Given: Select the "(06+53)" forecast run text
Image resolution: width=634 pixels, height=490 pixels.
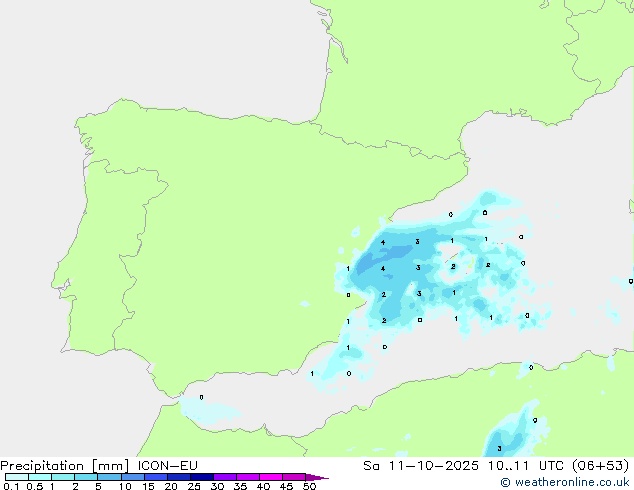Looking at the screenshot, I should pyautogui.click(x=600, y=465).
